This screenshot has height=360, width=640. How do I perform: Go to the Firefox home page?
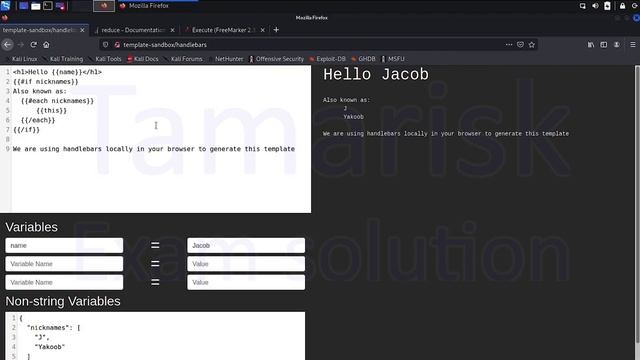[x=46, y=45]
